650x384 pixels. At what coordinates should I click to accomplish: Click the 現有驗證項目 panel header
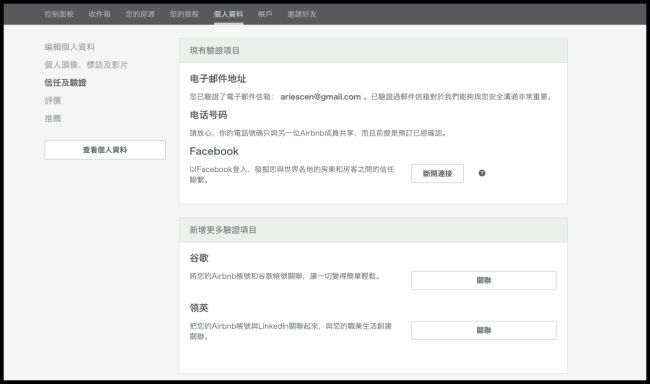tap(373, 51)
